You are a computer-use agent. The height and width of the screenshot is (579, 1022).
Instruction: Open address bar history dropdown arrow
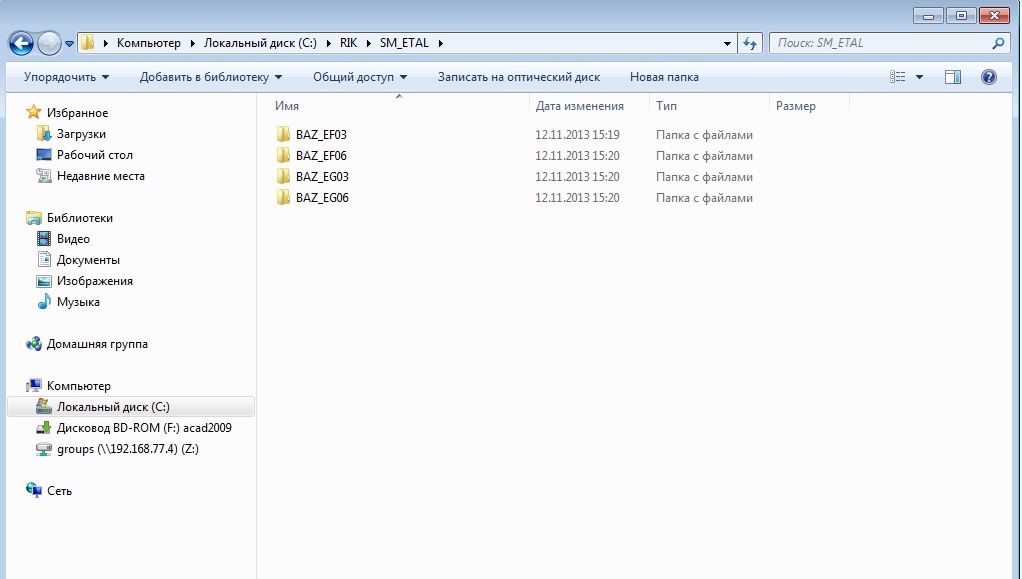click(x=728, y=44)
